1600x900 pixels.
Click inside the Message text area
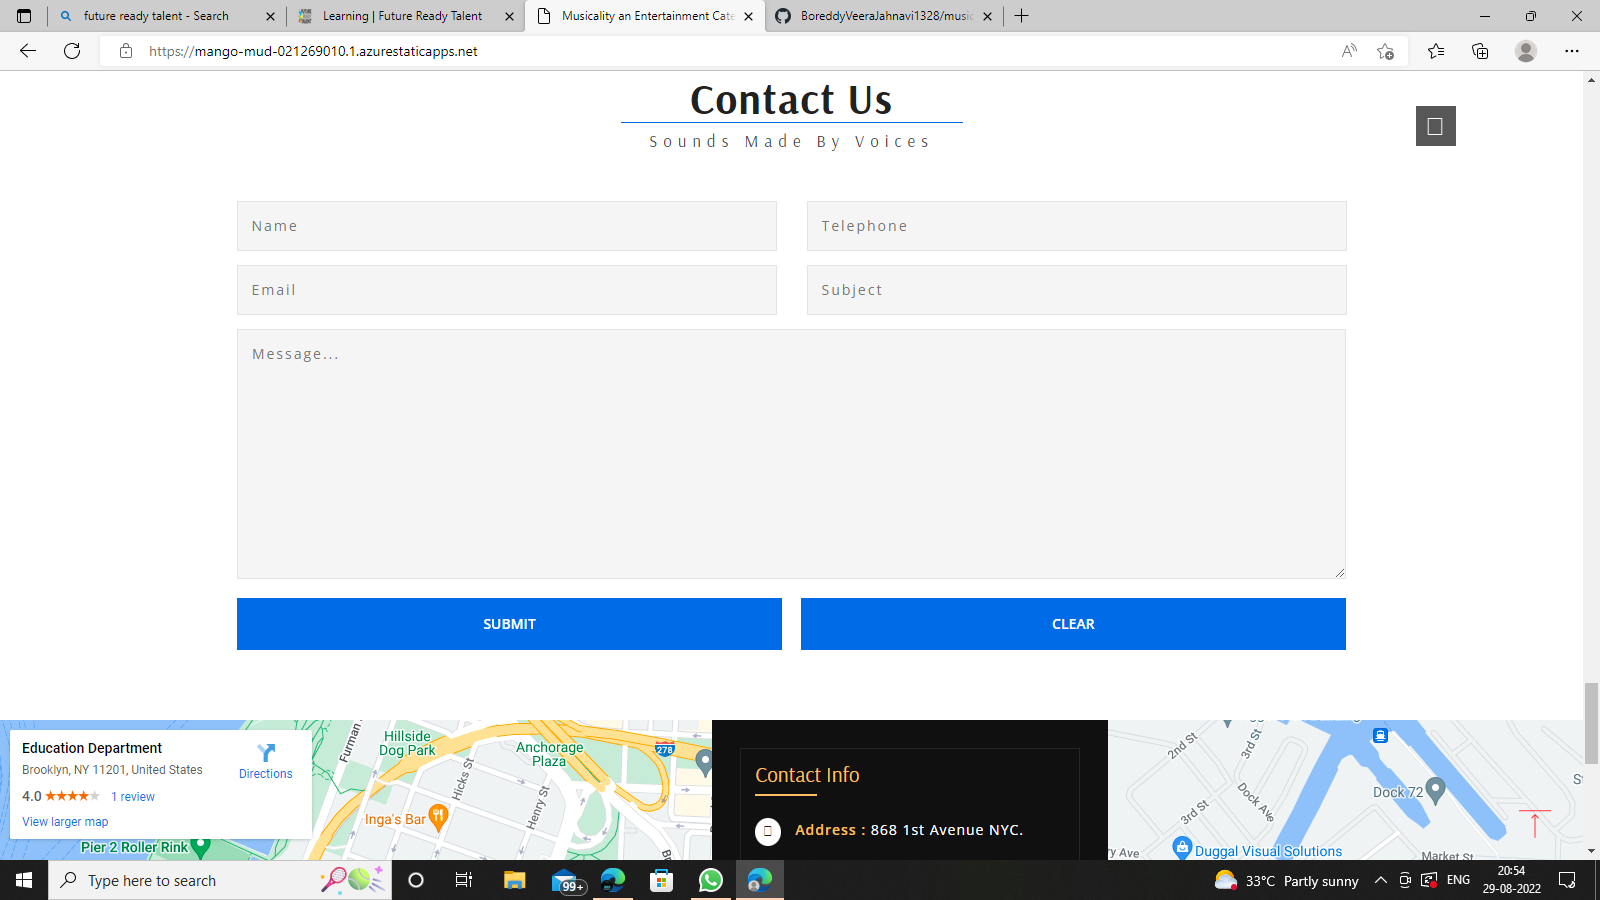[x=790, y=450]
